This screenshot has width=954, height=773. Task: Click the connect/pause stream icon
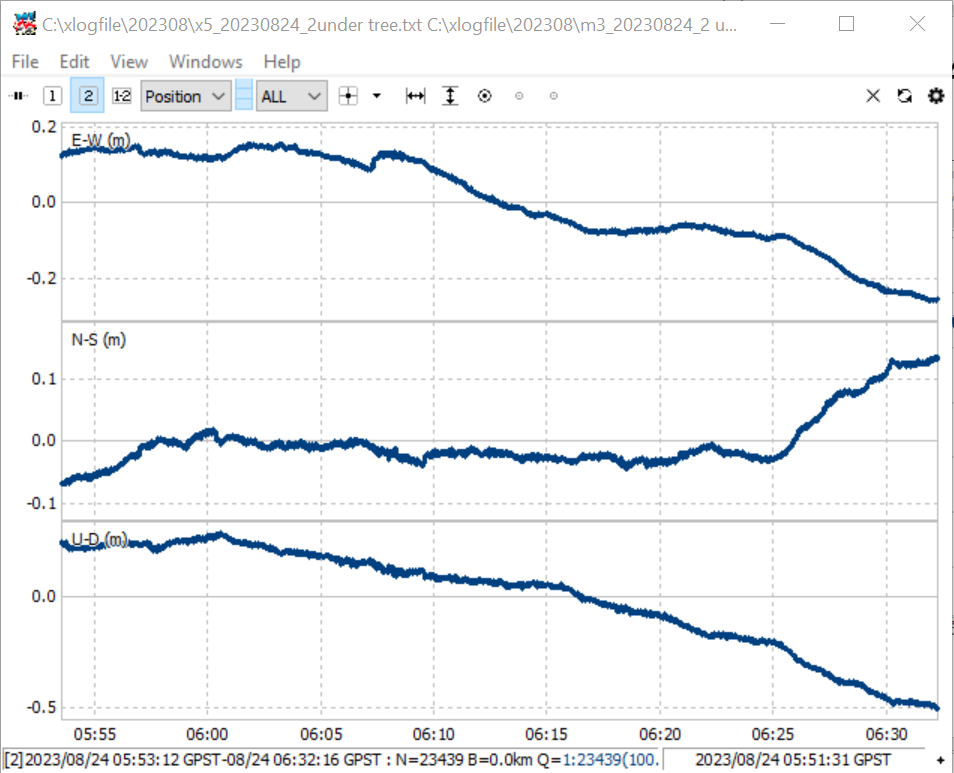[19, 96]
